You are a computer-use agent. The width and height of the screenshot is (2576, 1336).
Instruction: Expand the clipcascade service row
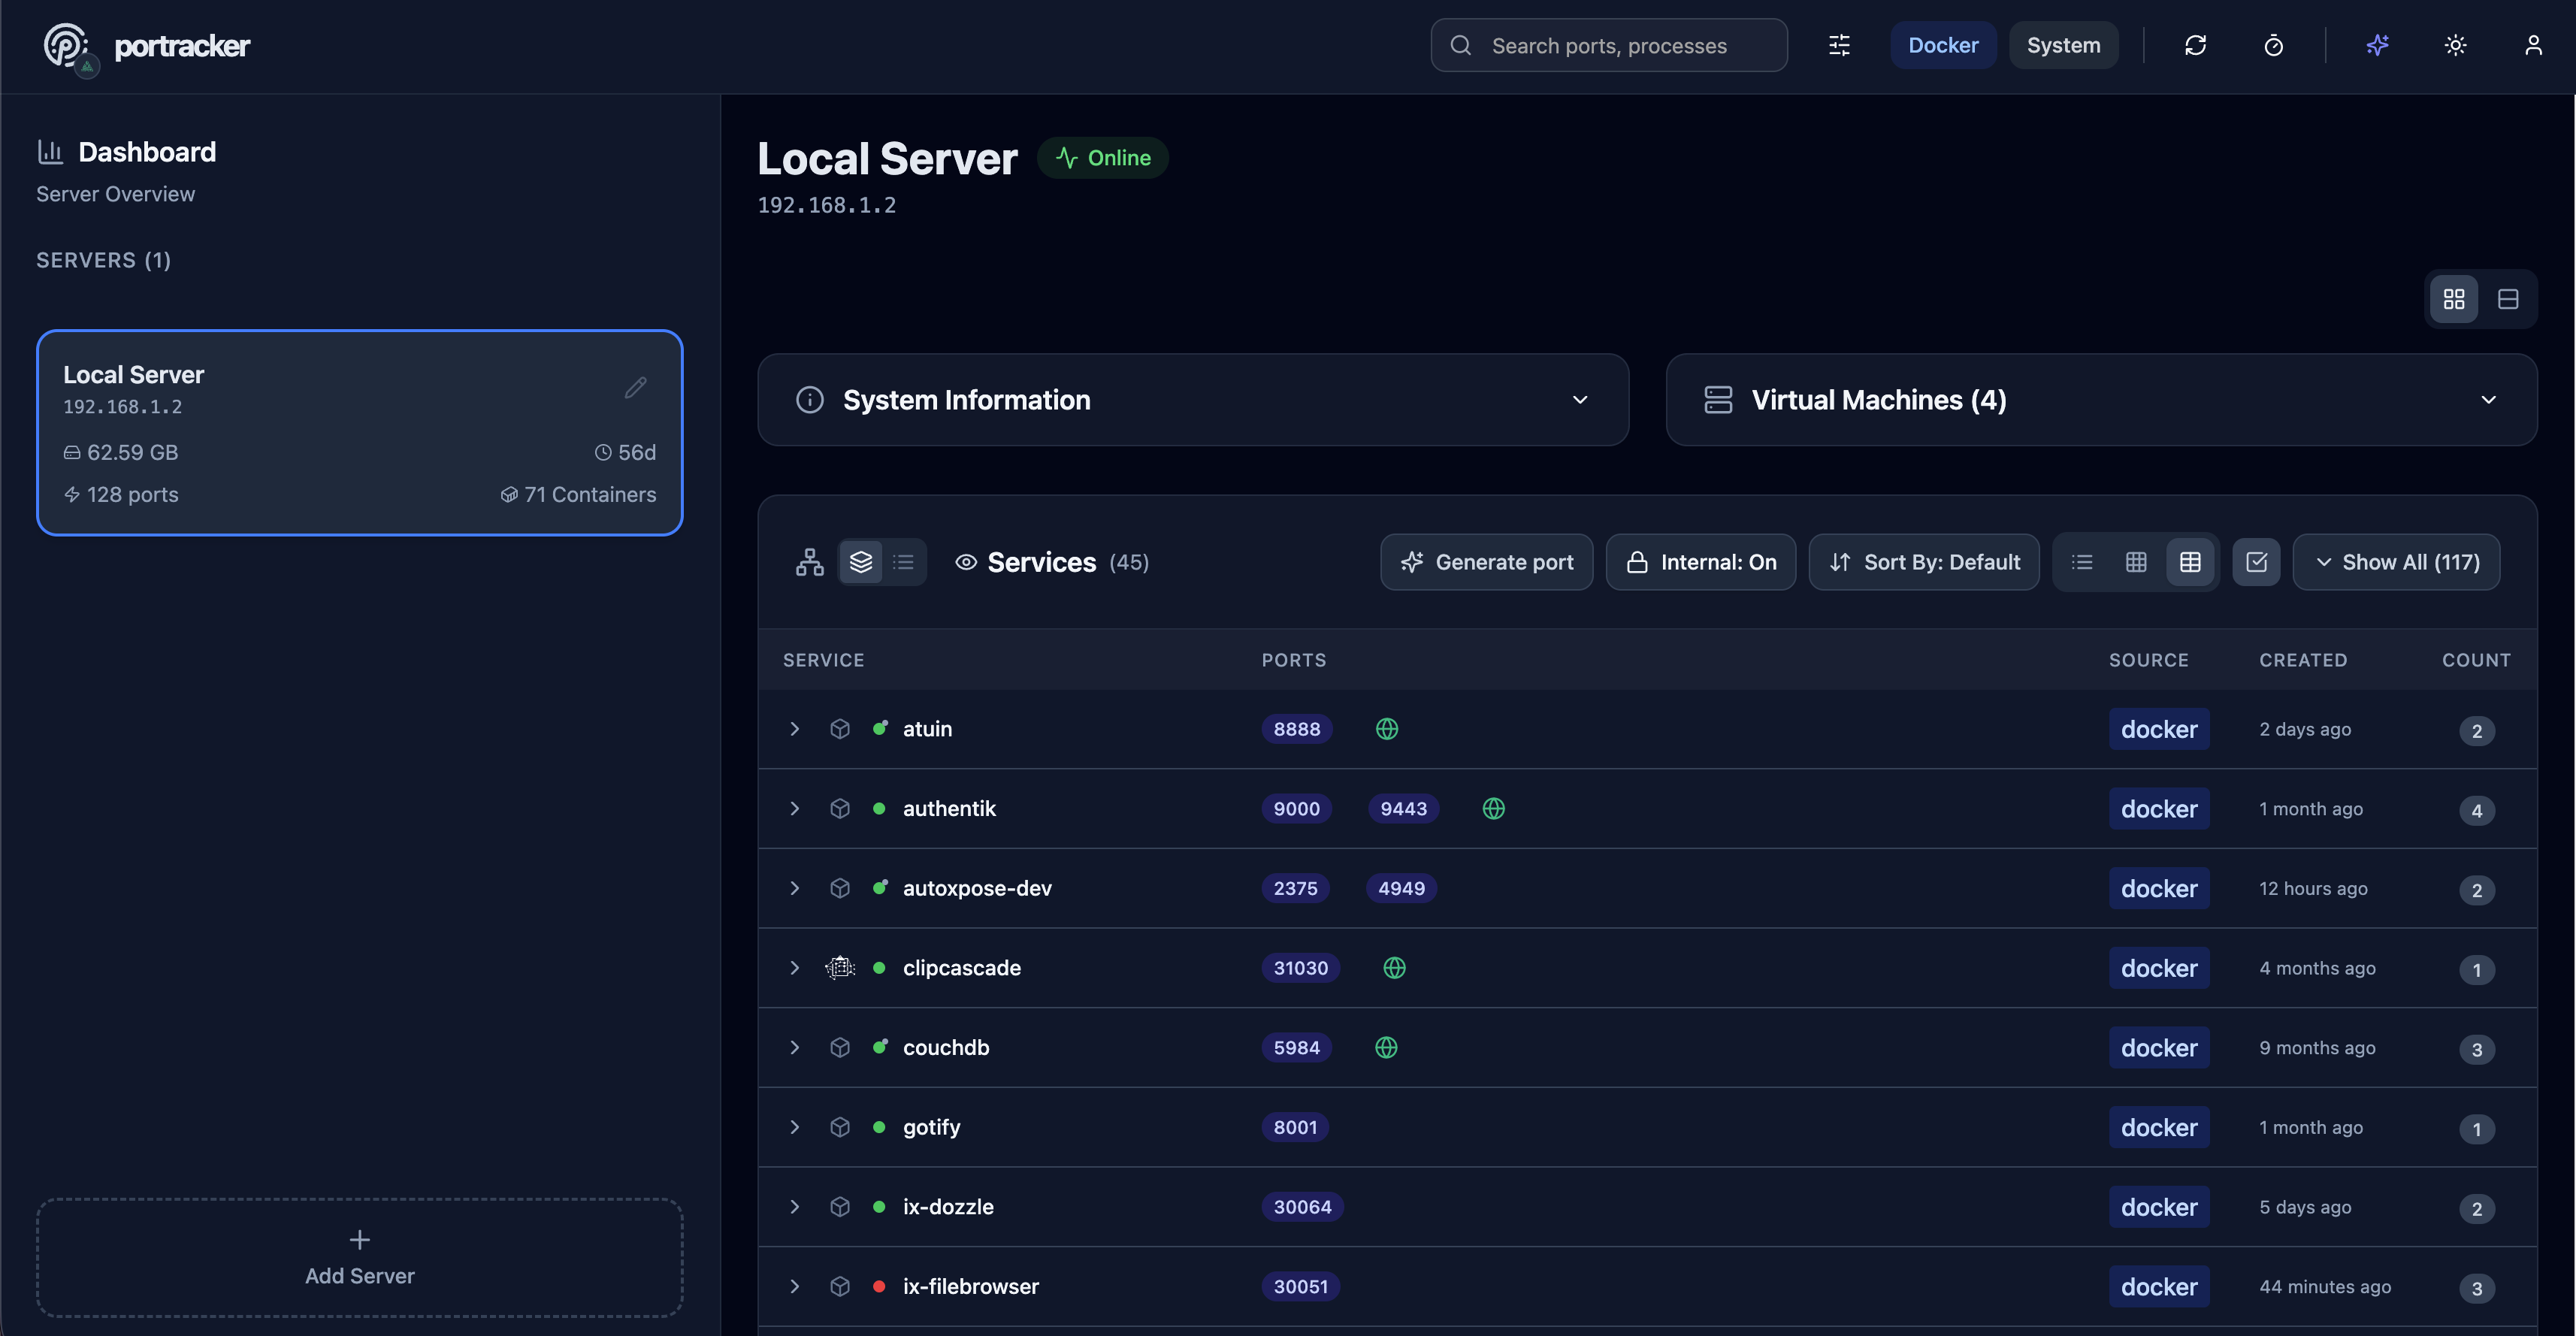pyautogui.click(x=794, y=968)
